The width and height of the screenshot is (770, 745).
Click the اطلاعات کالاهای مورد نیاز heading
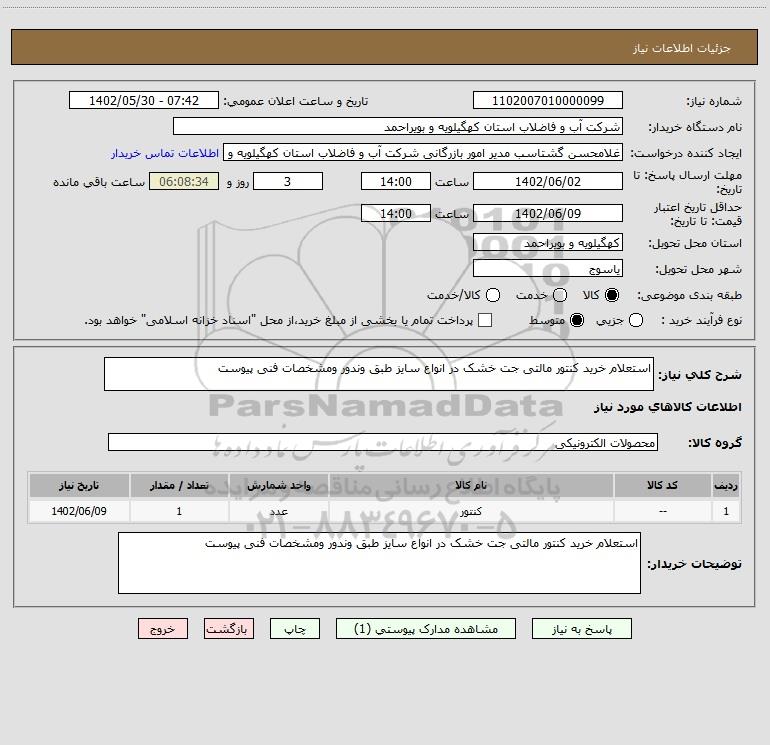[x=667, y=407]
